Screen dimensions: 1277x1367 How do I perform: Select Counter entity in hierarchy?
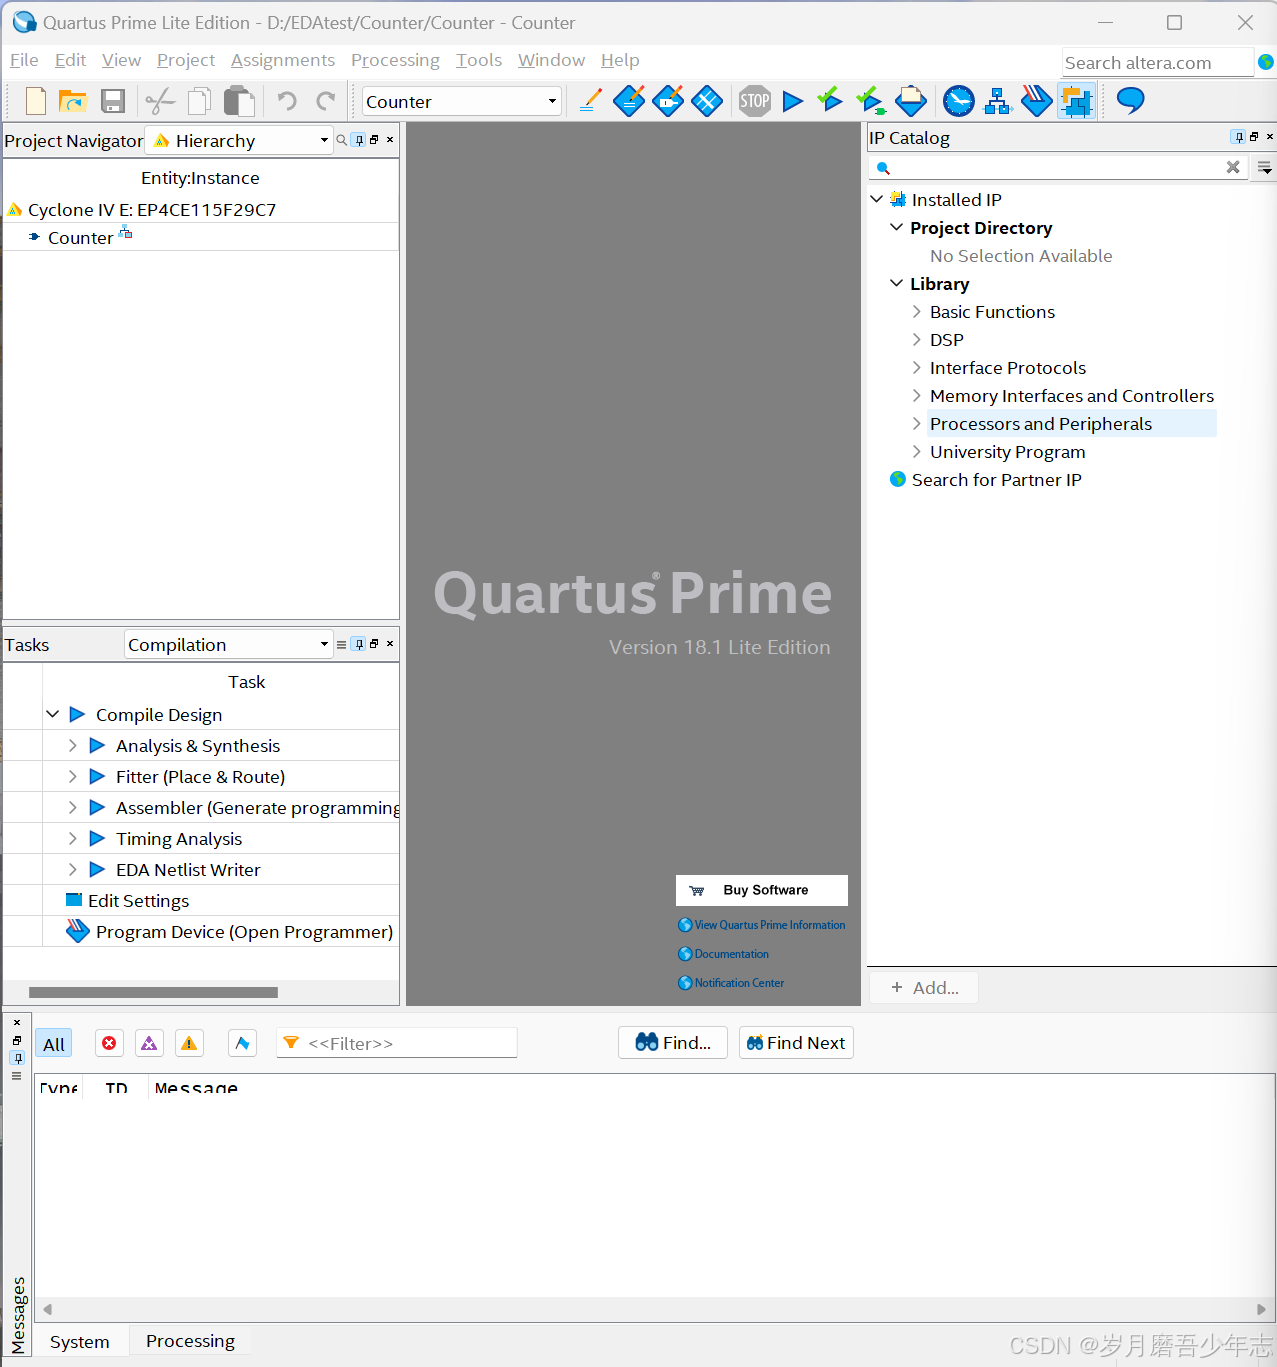tap(80, 238)
